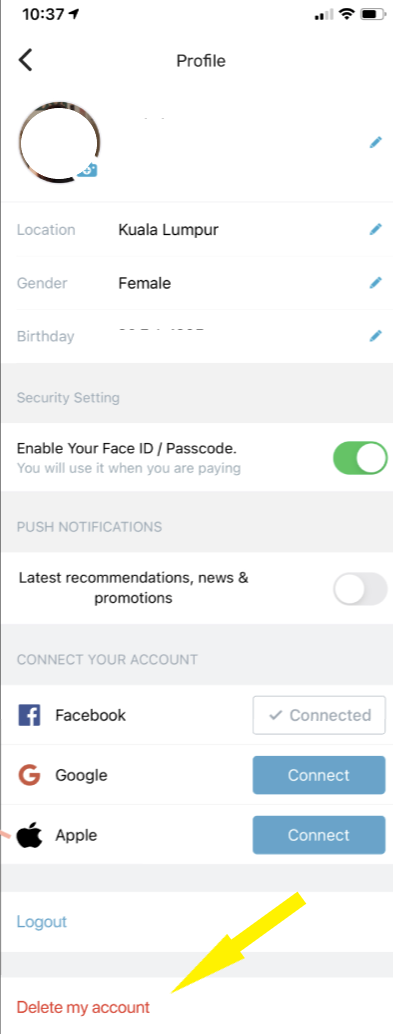This screenshot has width=393, height=1034.
Task: Disable the Face ID / Passcode toggle
Action: [x=360, y=458]
